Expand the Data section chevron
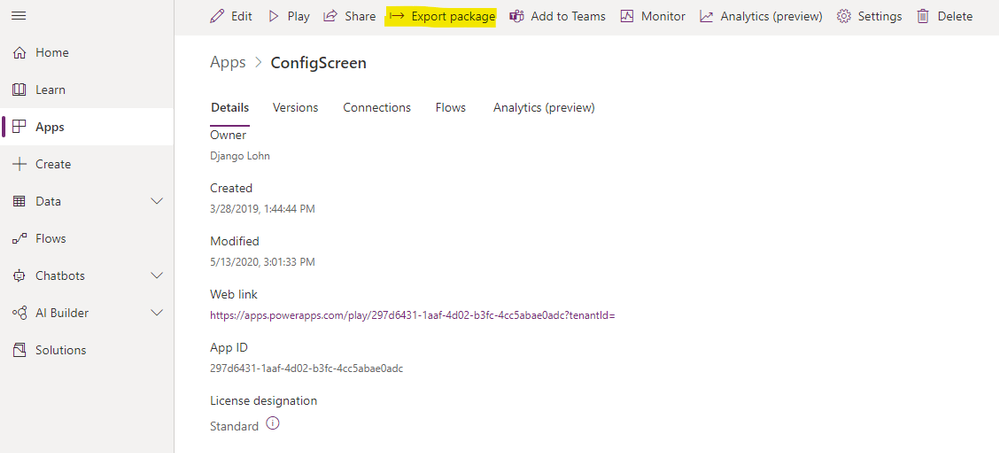The height and width of the screenshot is (453, 999). point(156,201)
